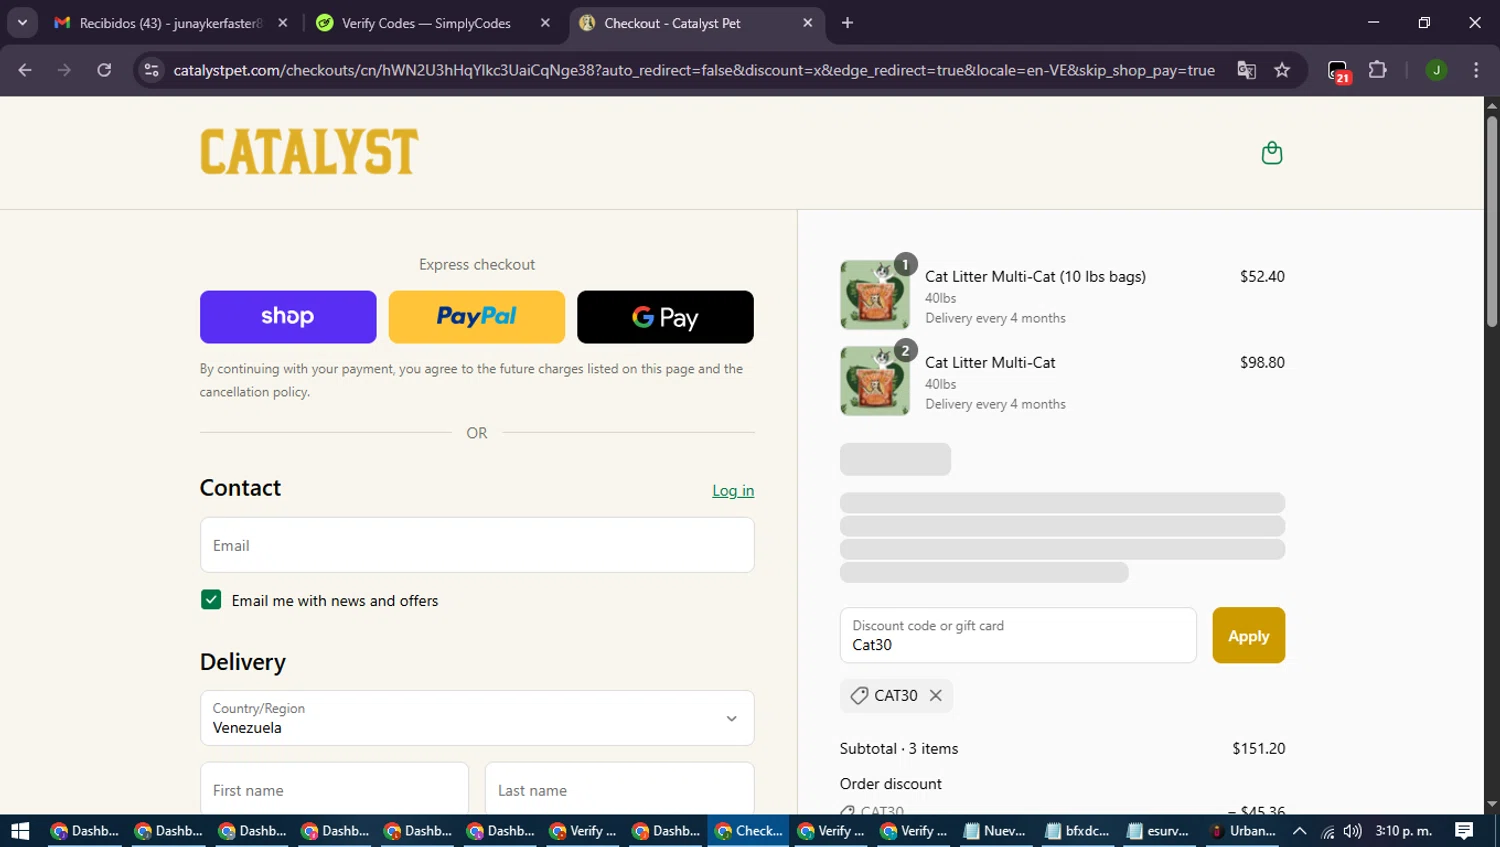Screen dimensions: 1500x847
Task: Open the 3:10 p. m. clock
Action: coord(1404,830)
